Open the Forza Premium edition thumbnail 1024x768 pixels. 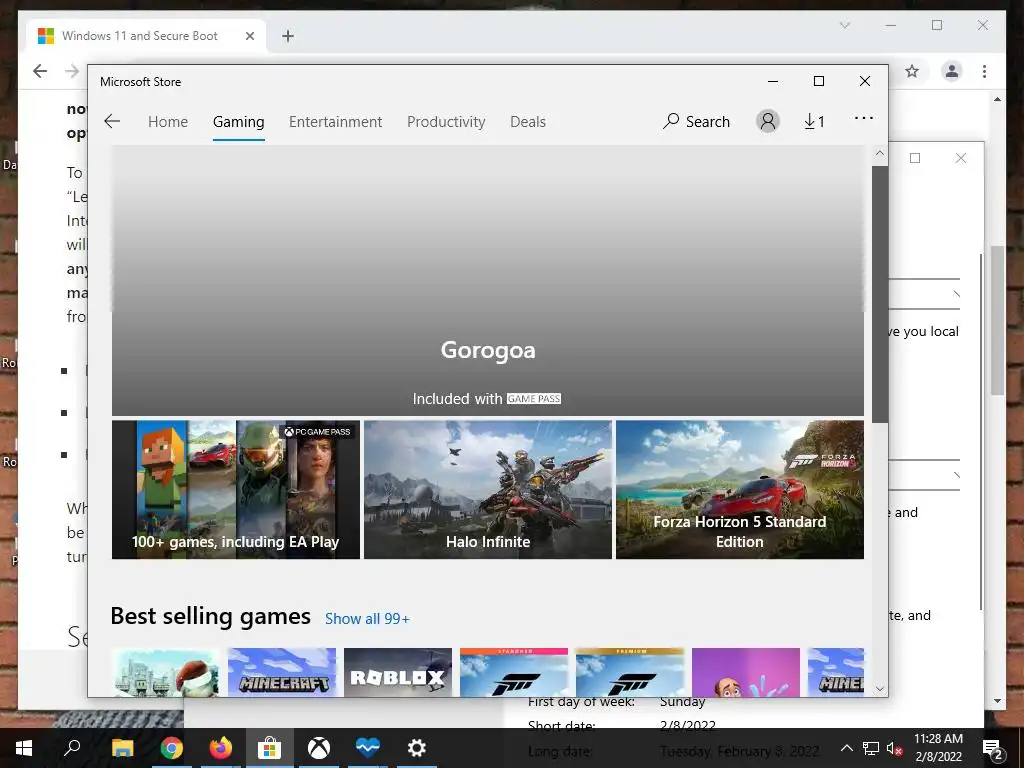630,672
